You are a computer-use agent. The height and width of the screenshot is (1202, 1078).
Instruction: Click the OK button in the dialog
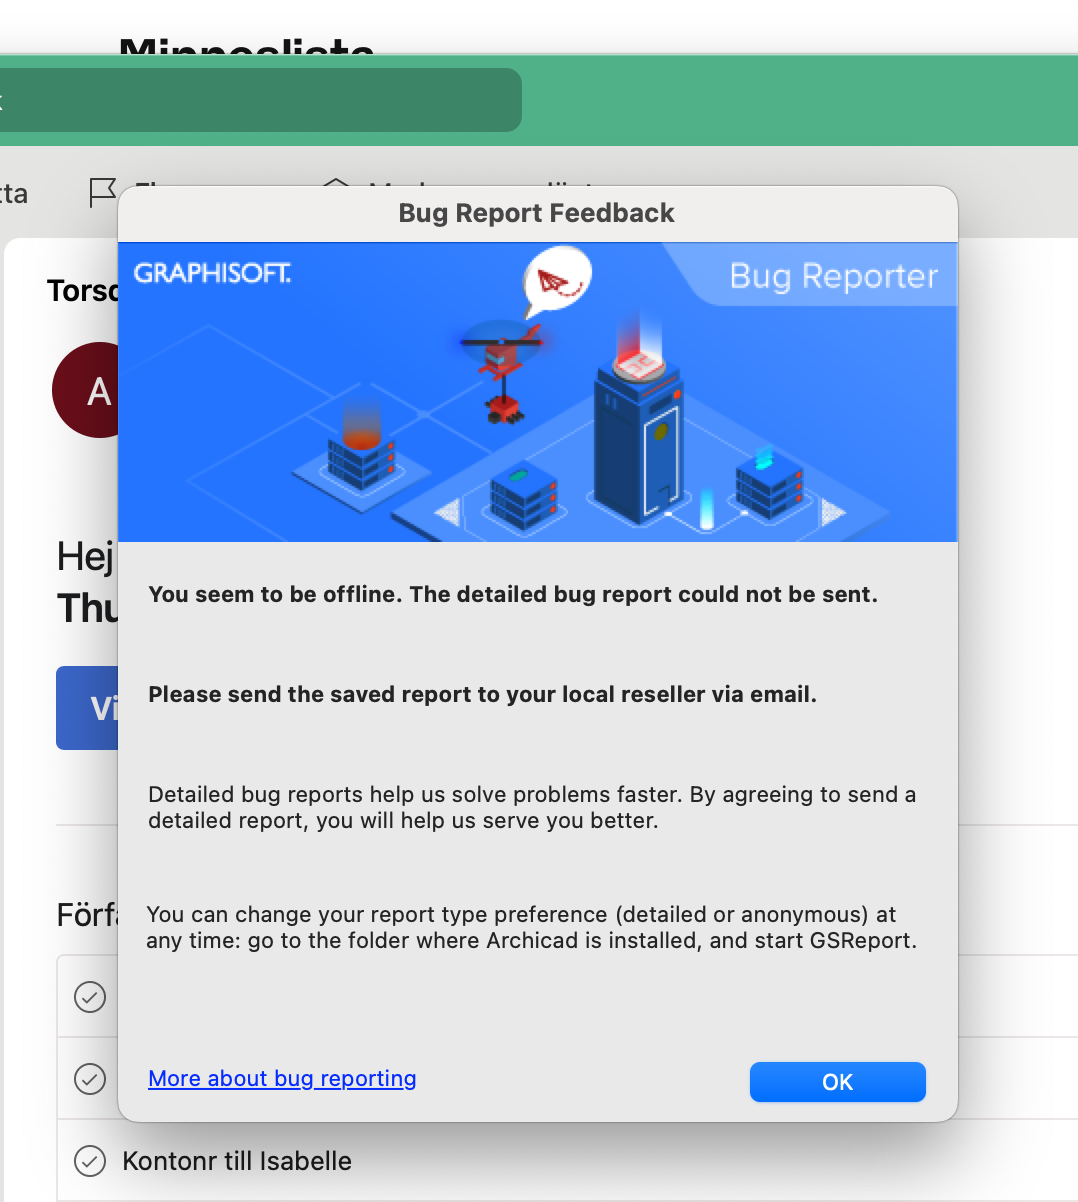pos(837,1082)
